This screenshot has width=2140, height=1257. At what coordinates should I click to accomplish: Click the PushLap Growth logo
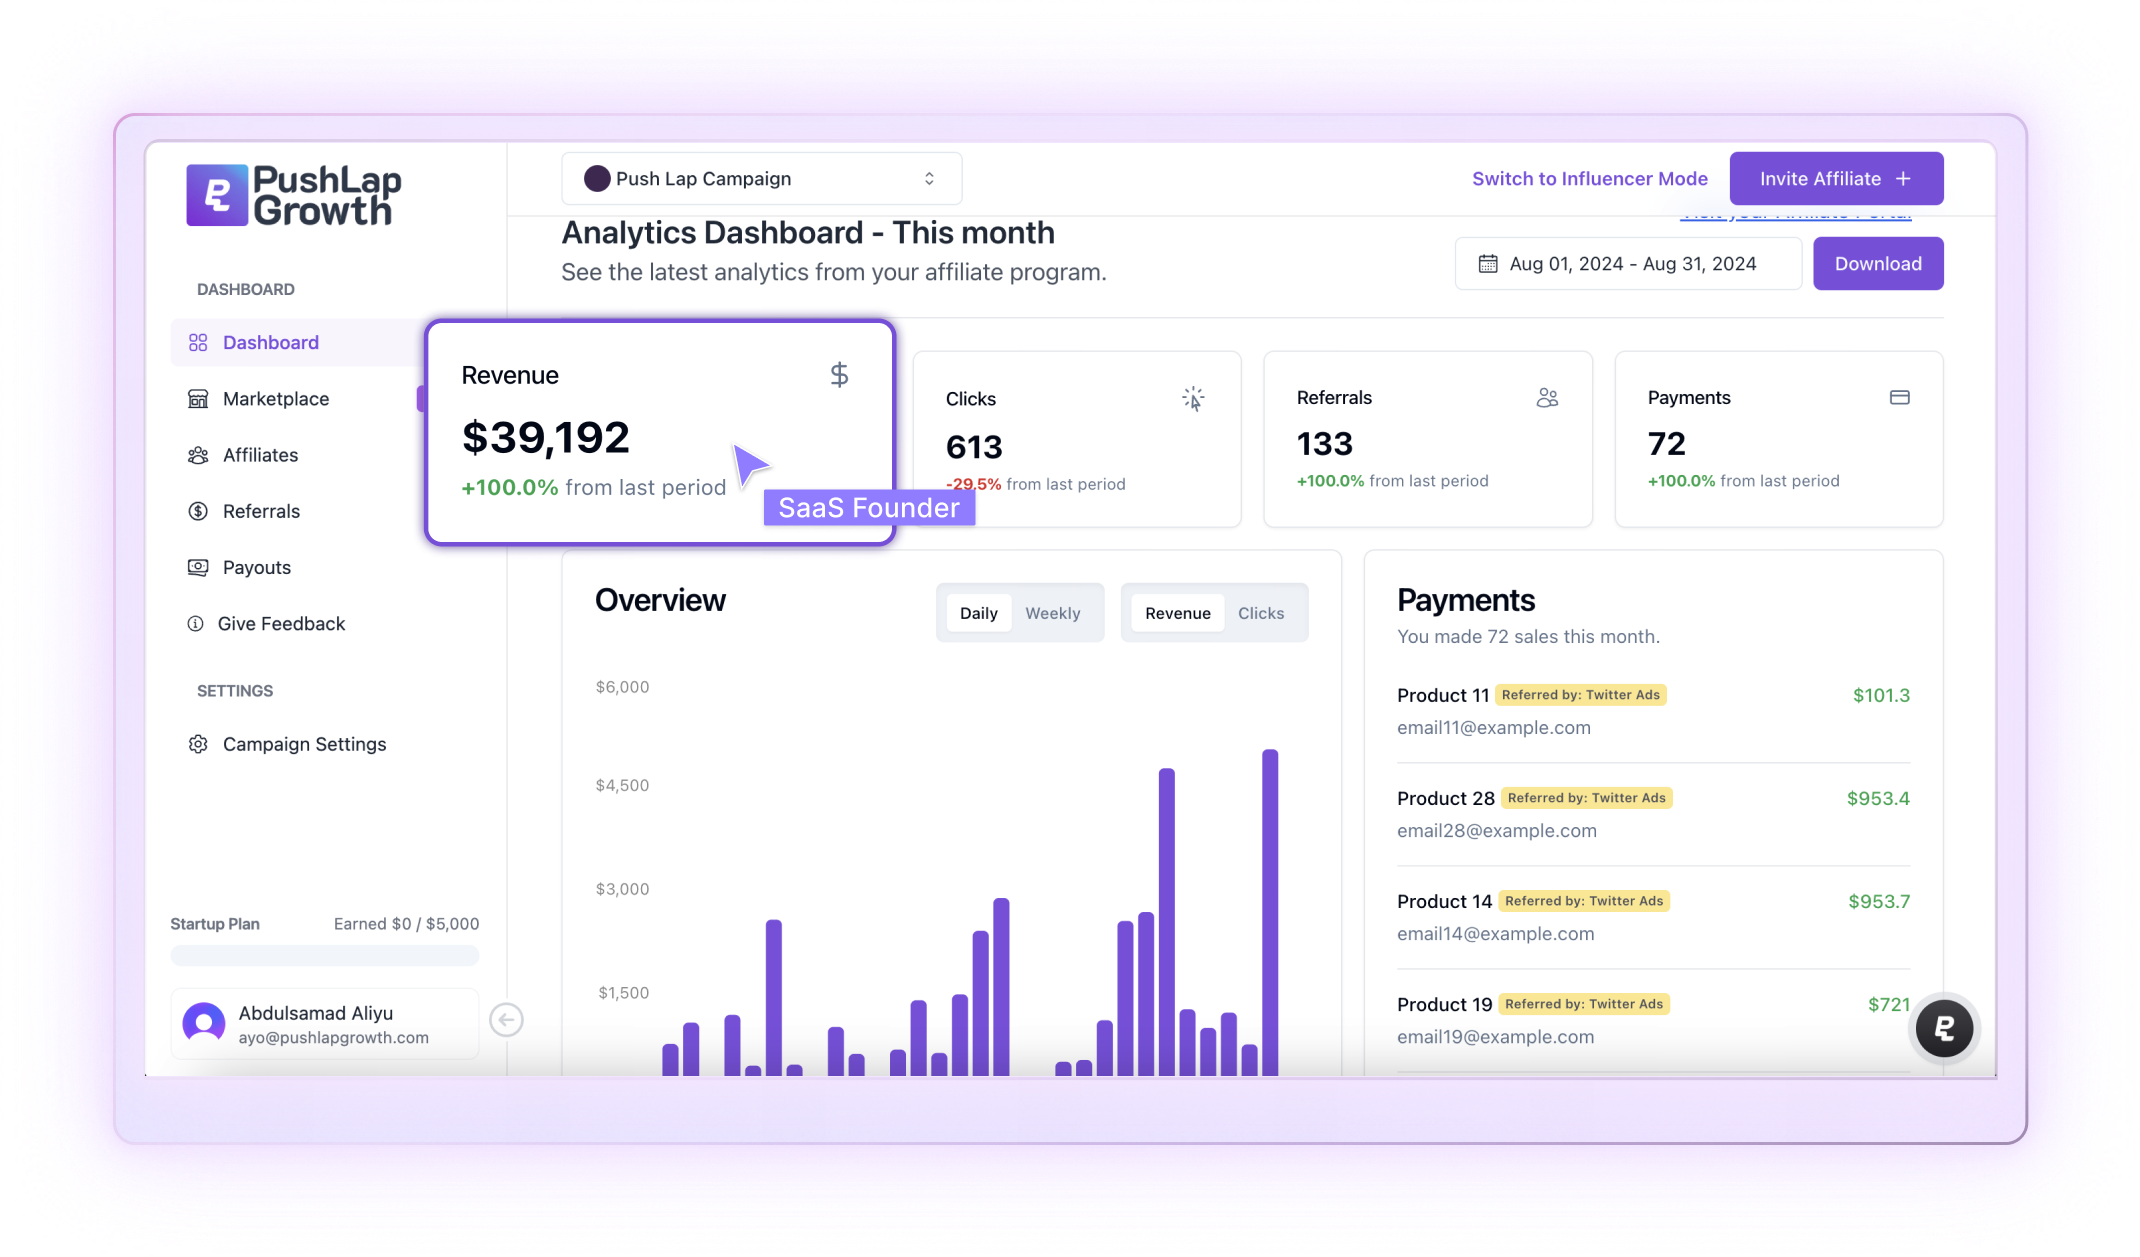pyautogui.click(x=294, y=195)
